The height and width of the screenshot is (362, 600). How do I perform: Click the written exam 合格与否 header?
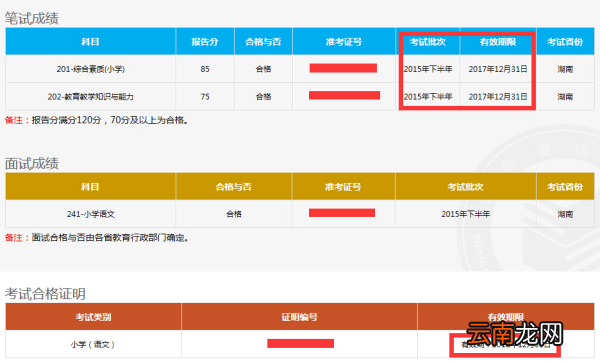point(263,41)
